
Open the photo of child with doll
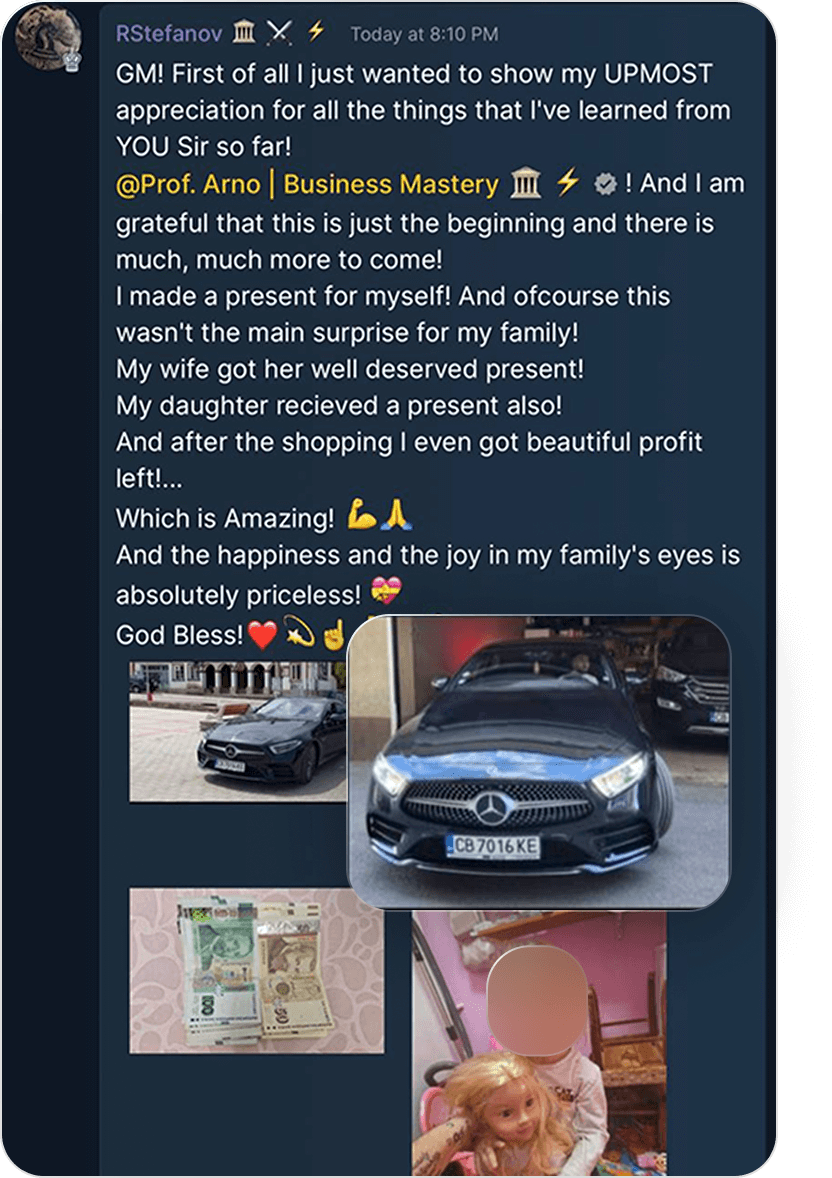coord(538,1040)
